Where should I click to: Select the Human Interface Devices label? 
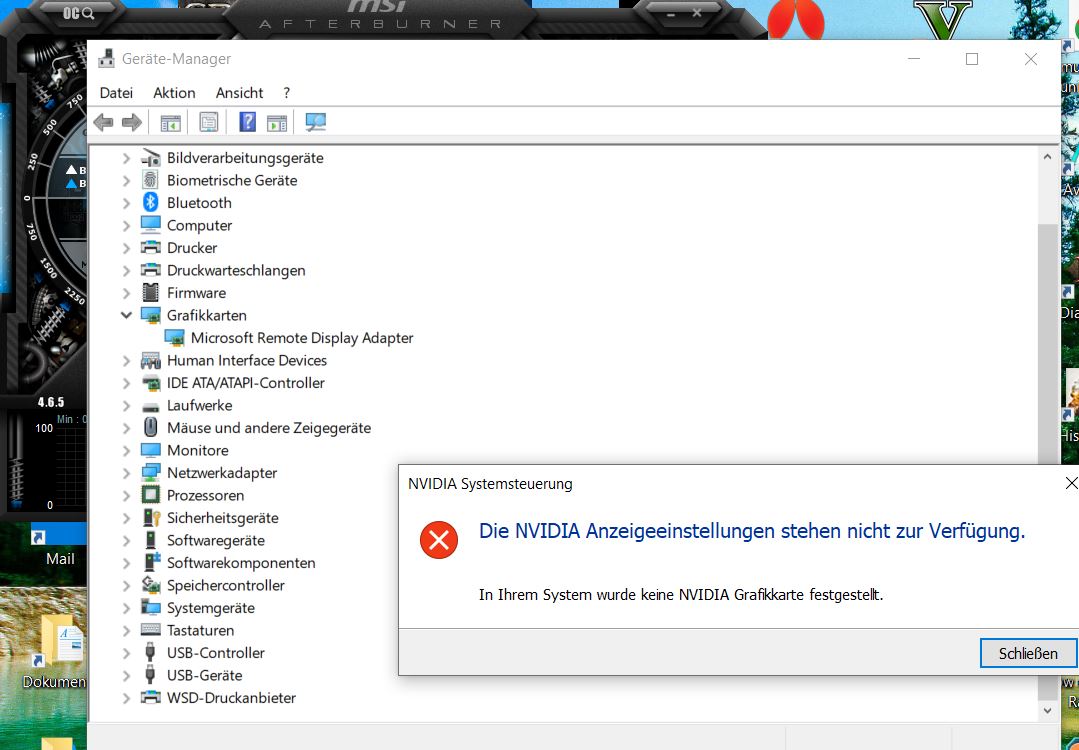tap(246, 361)
